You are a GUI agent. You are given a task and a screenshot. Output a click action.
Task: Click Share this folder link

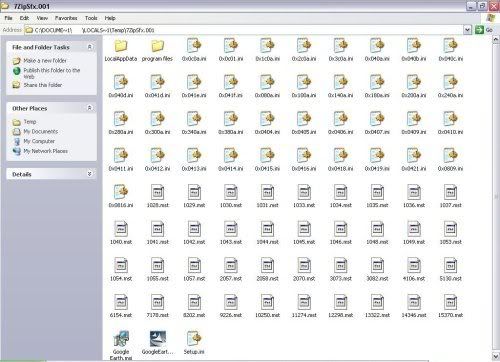pyautogui.click(x=43, y=85)
